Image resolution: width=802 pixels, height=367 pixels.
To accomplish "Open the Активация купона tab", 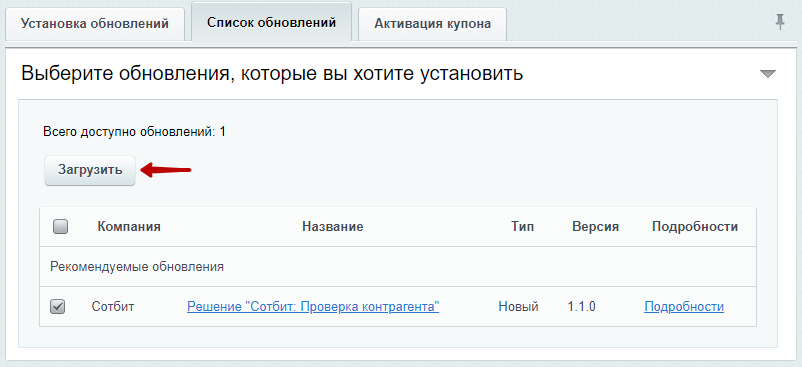I will (x=432, y=24).
